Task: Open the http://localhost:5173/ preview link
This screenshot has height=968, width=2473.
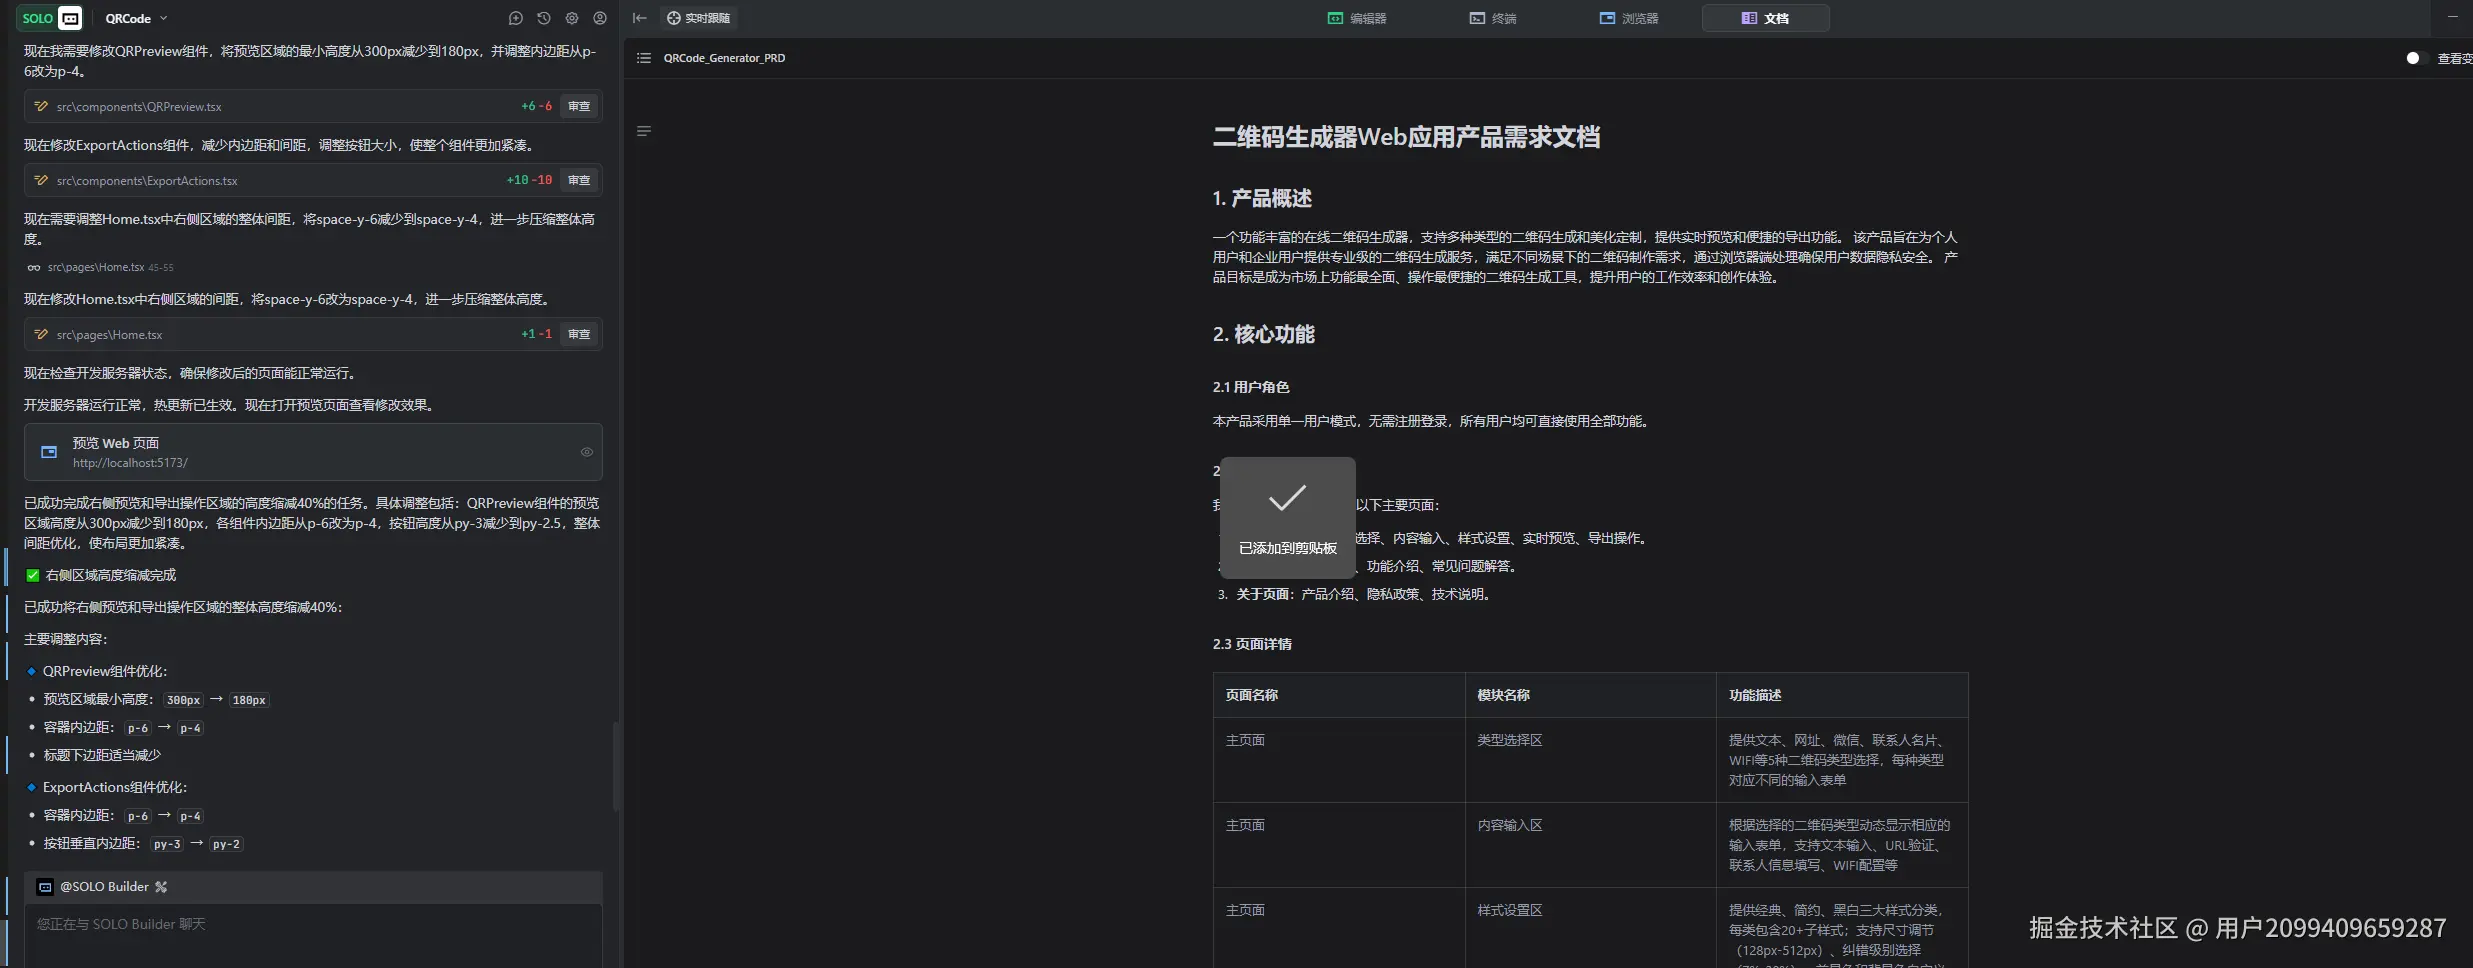Action: [x=130, y=463]
